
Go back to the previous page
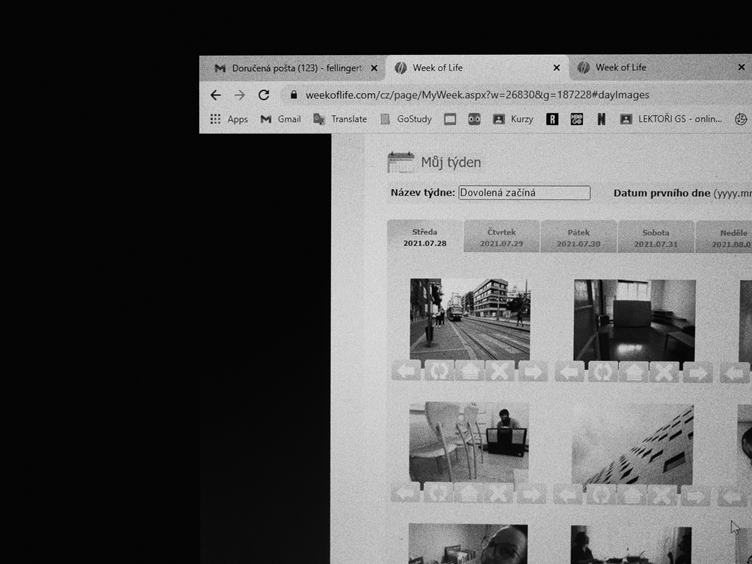pos(215,95)
